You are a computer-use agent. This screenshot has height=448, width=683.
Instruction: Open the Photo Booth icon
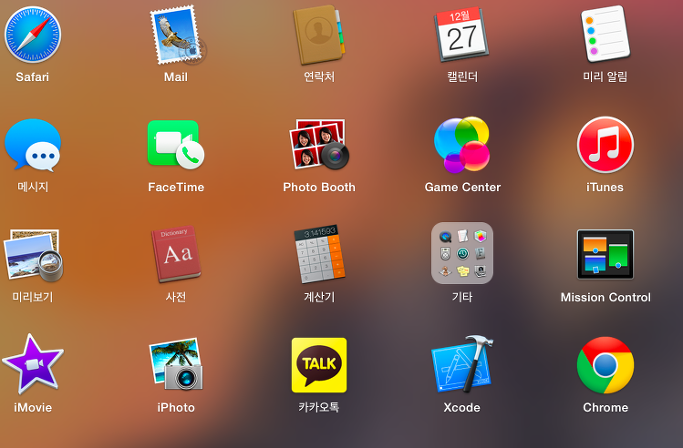coord(319,144)
